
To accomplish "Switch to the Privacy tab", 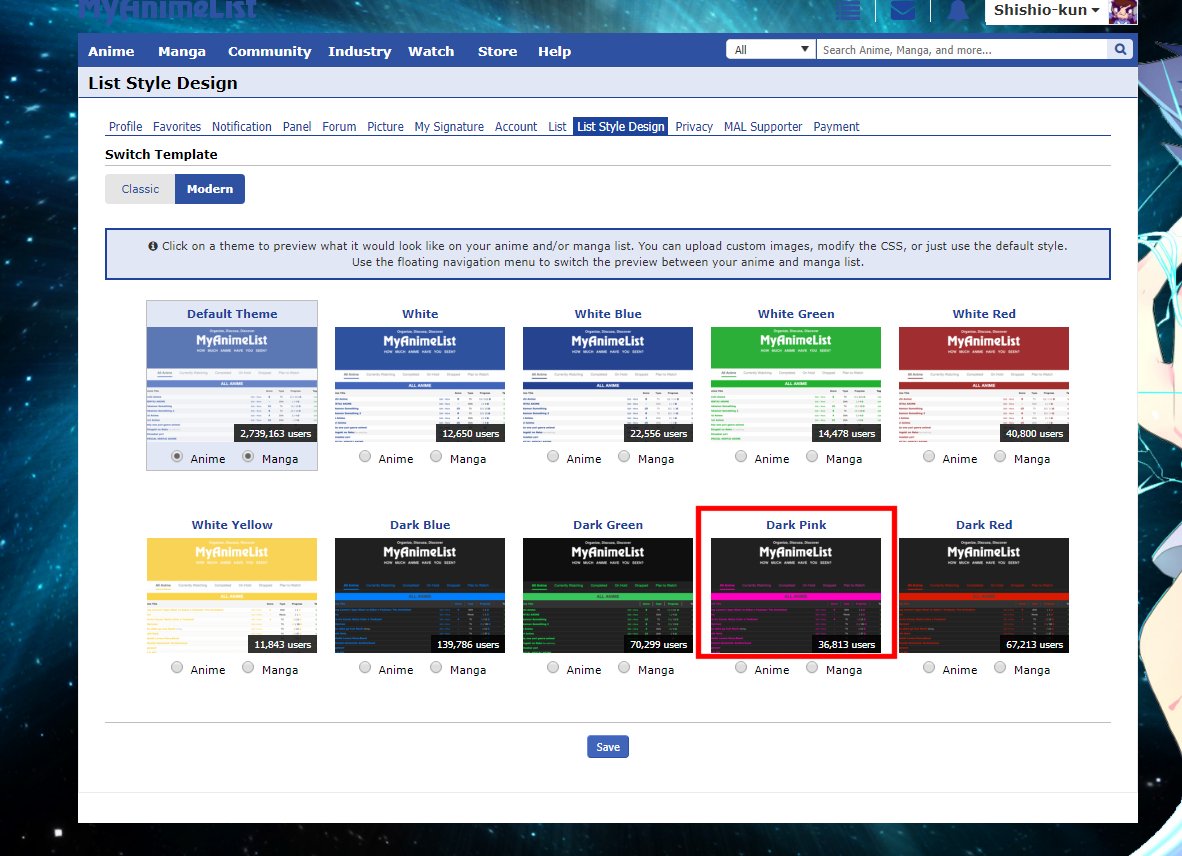I will (x=694, y=127).
